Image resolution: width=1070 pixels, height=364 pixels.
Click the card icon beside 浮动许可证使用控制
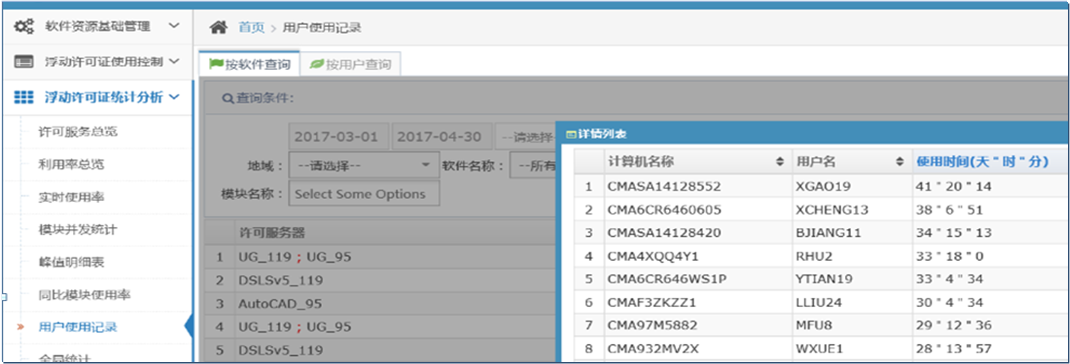point(24,61)
